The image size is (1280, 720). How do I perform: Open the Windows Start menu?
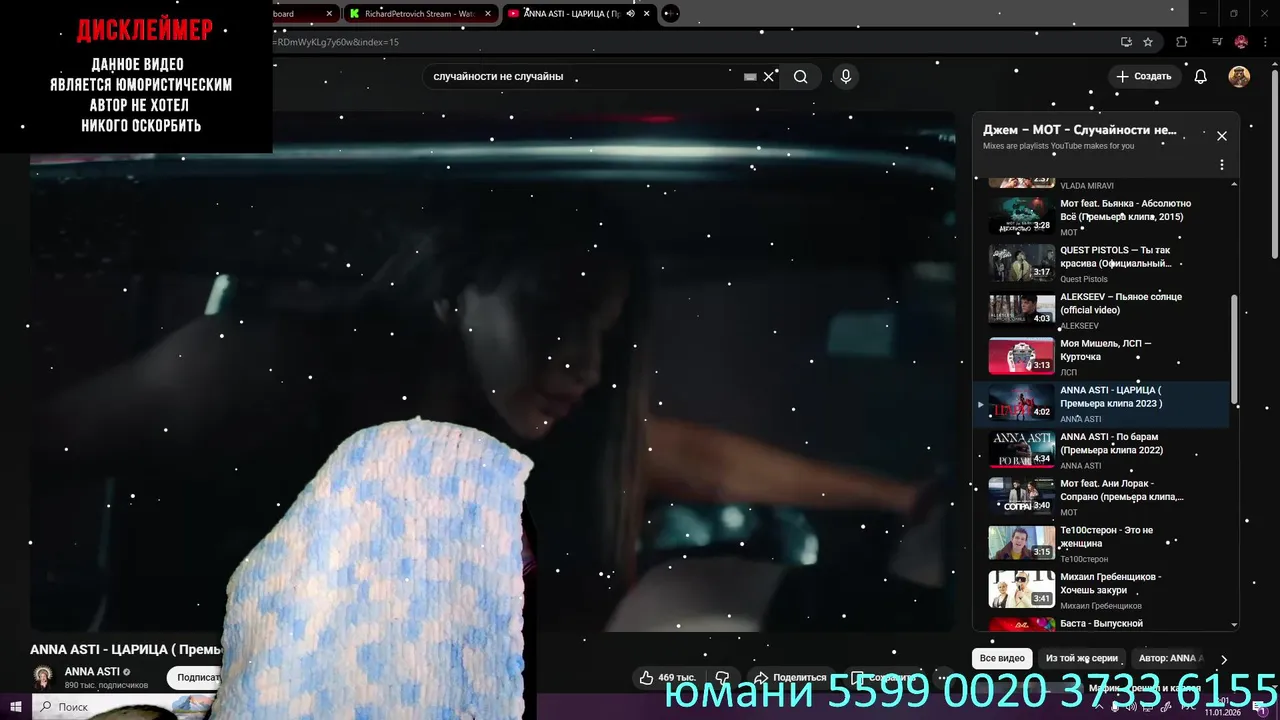point(14,707)
